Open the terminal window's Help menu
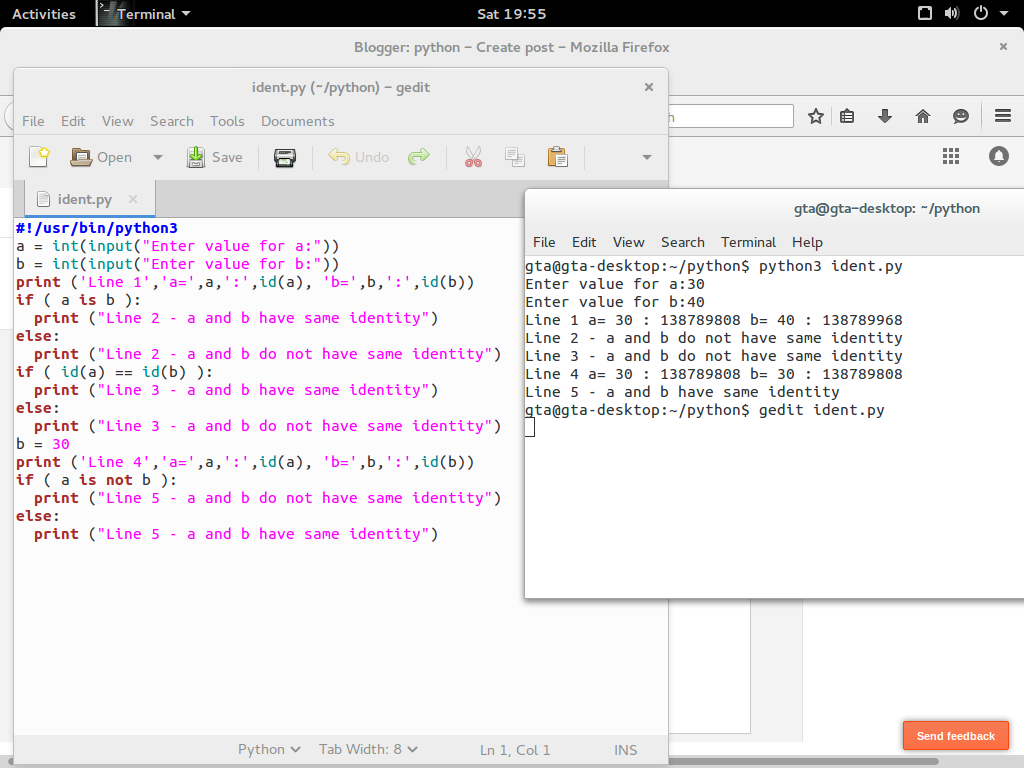The image size is (1024, 768). [807, 242]
